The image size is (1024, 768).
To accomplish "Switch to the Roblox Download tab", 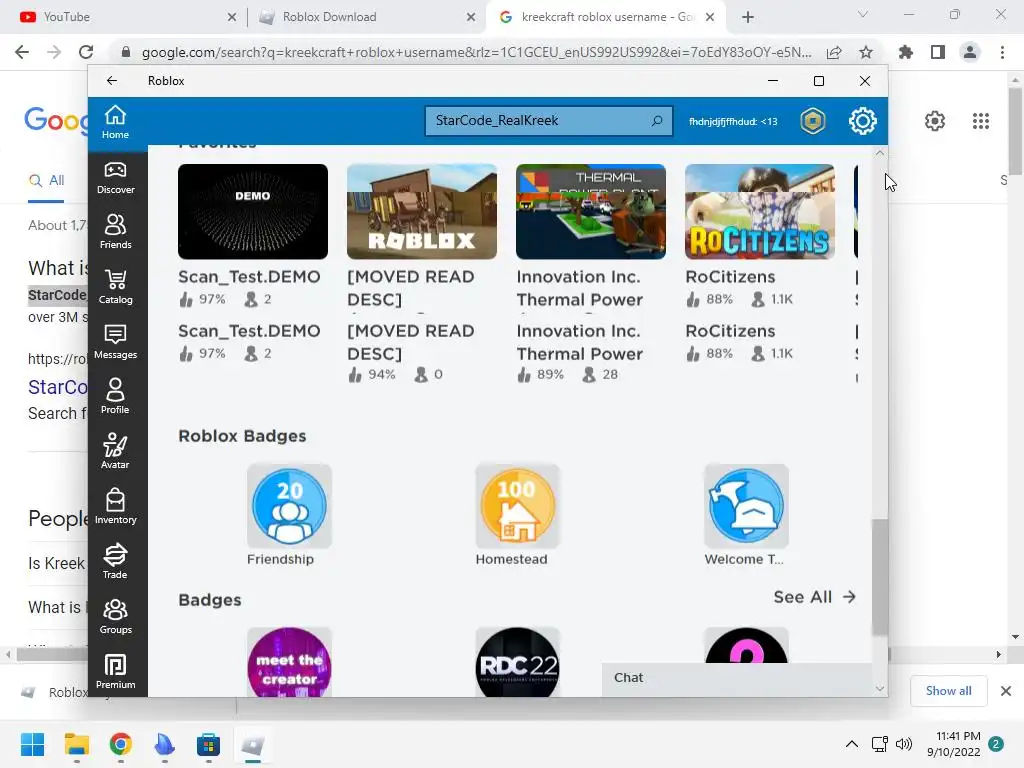I will [366, 17].
